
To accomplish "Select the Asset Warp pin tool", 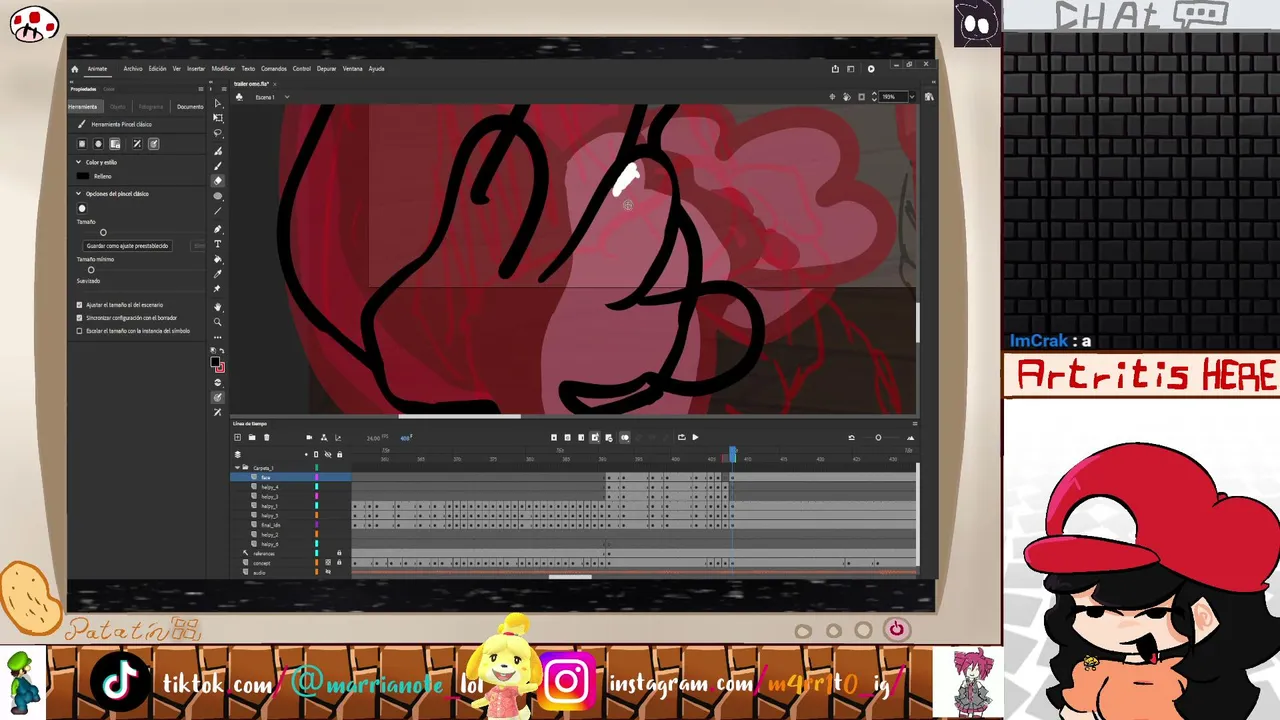I will (x=218, y=289).
